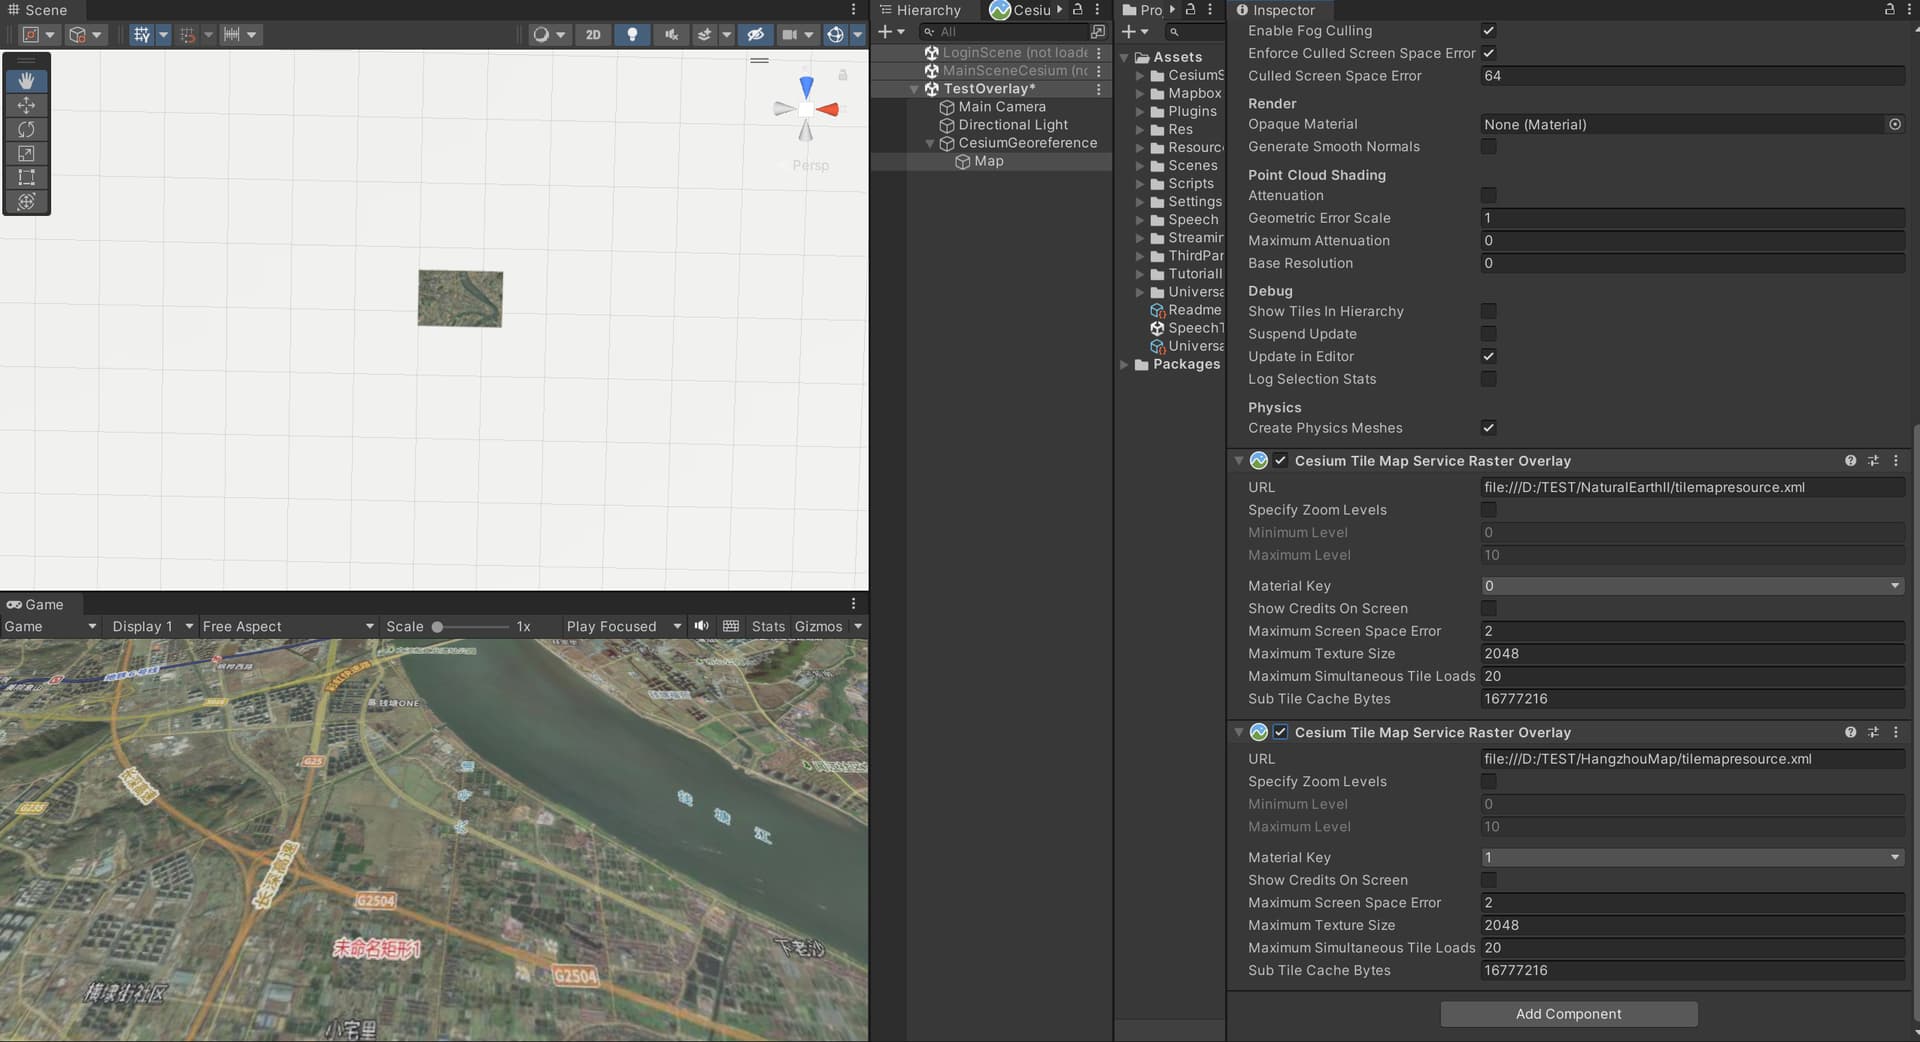
Task: Select the Rotate tool
Action: coord(26,129)
